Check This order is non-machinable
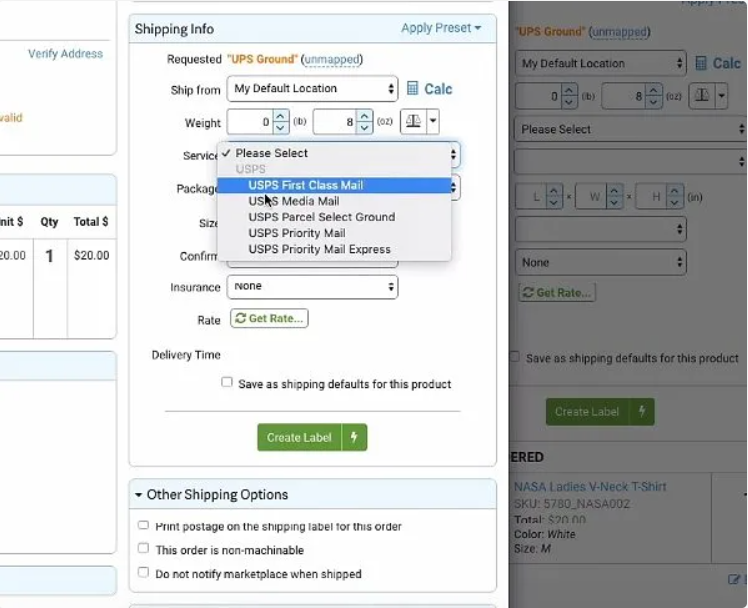Screen dimensions: 748x608 [x=143, y=548]
